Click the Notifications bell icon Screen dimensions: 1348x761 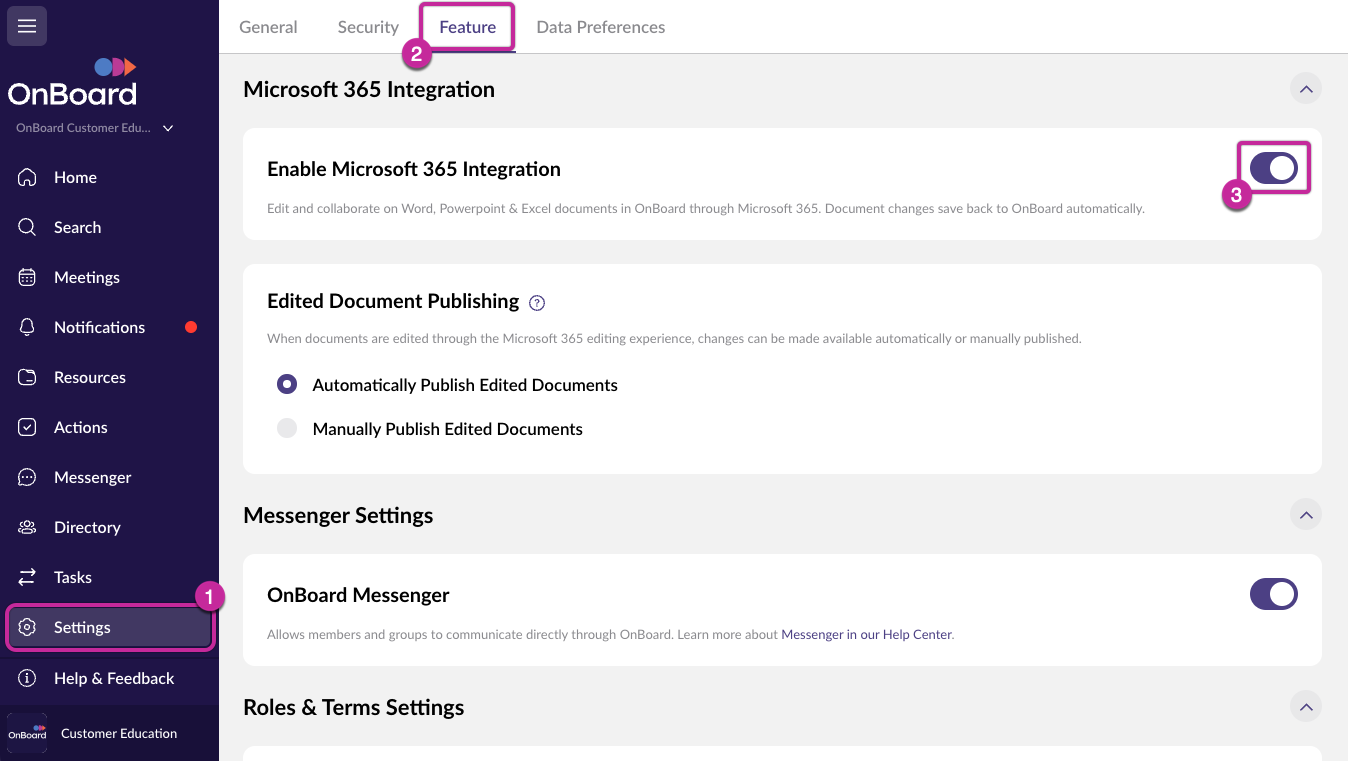[x=27, y=327]
